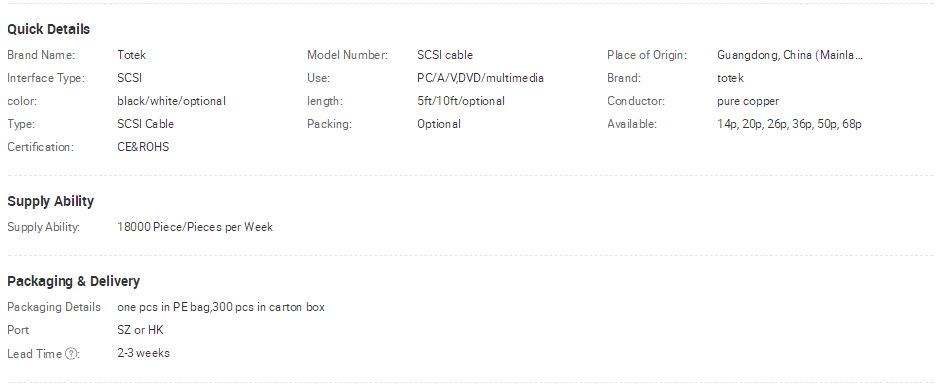Click the Packing value Optional
The width and height of the screenshot is (943, 388).
point(439,125)
